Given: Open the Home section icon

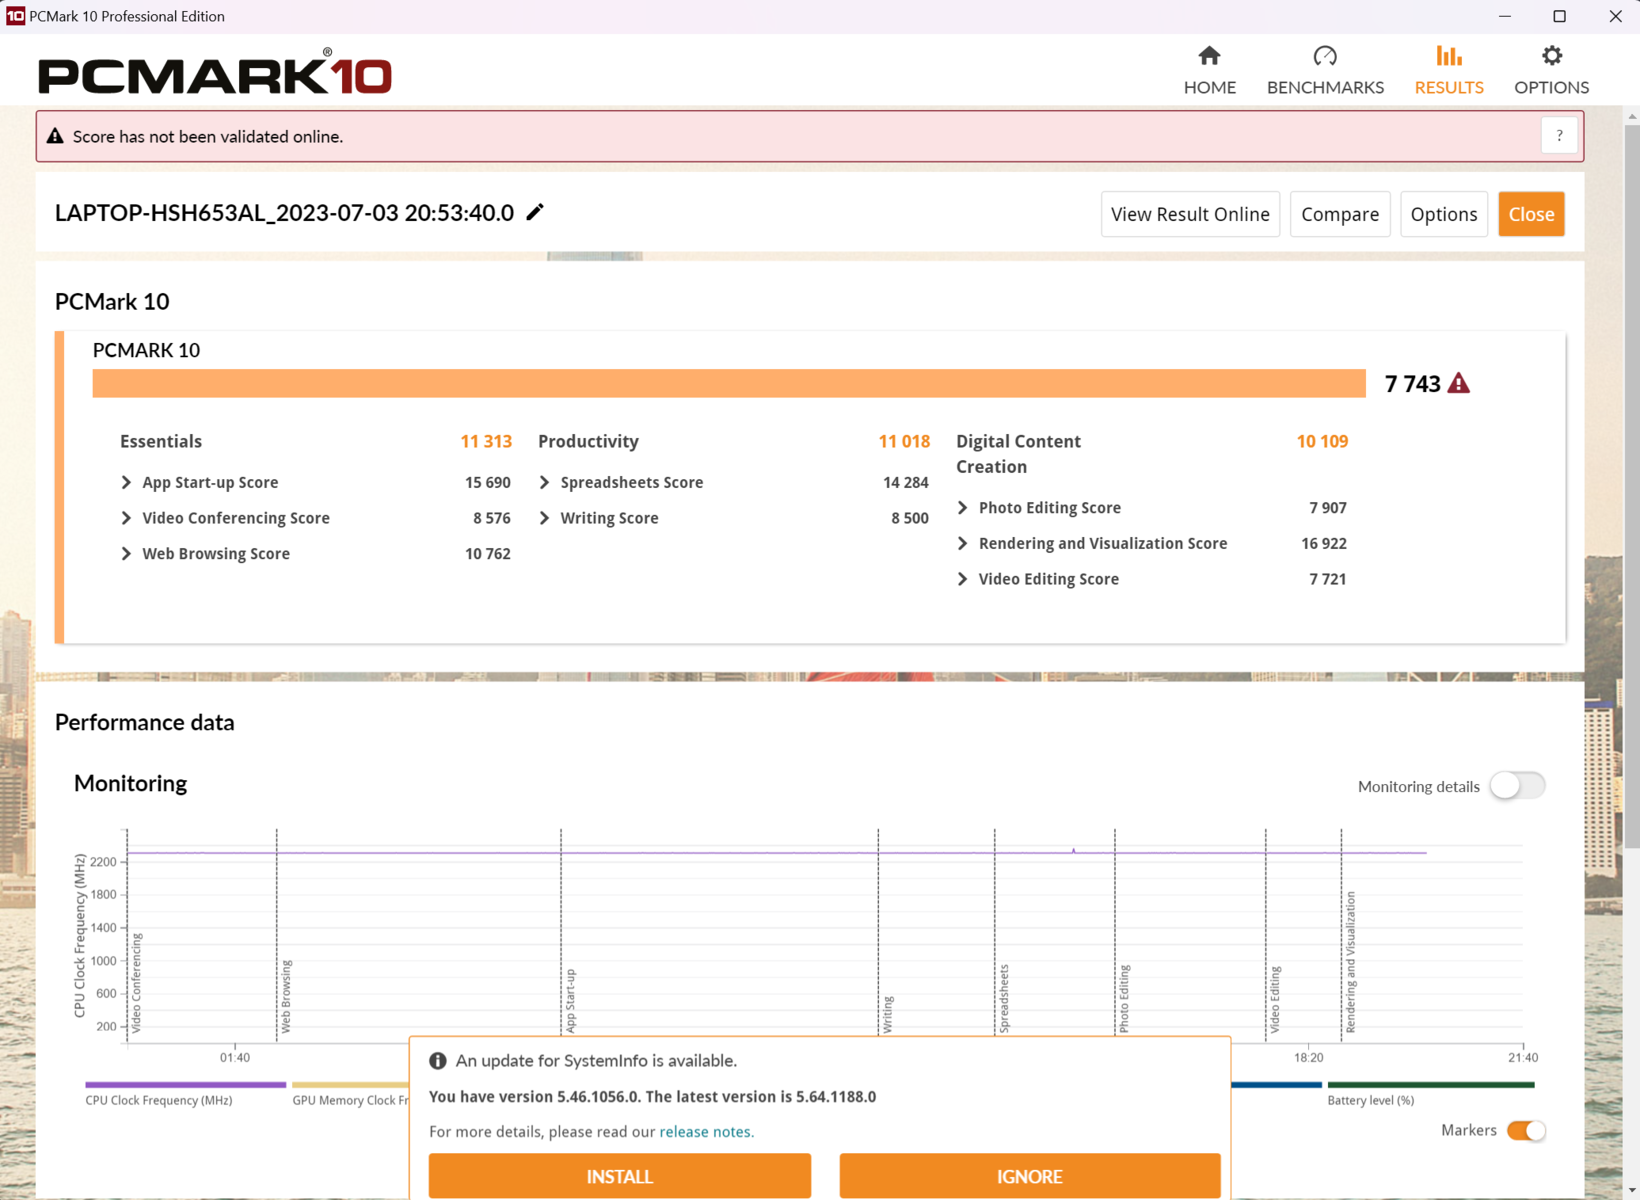Looking at the screenshot, I should pyautogui.click(x=1209, y=56).
